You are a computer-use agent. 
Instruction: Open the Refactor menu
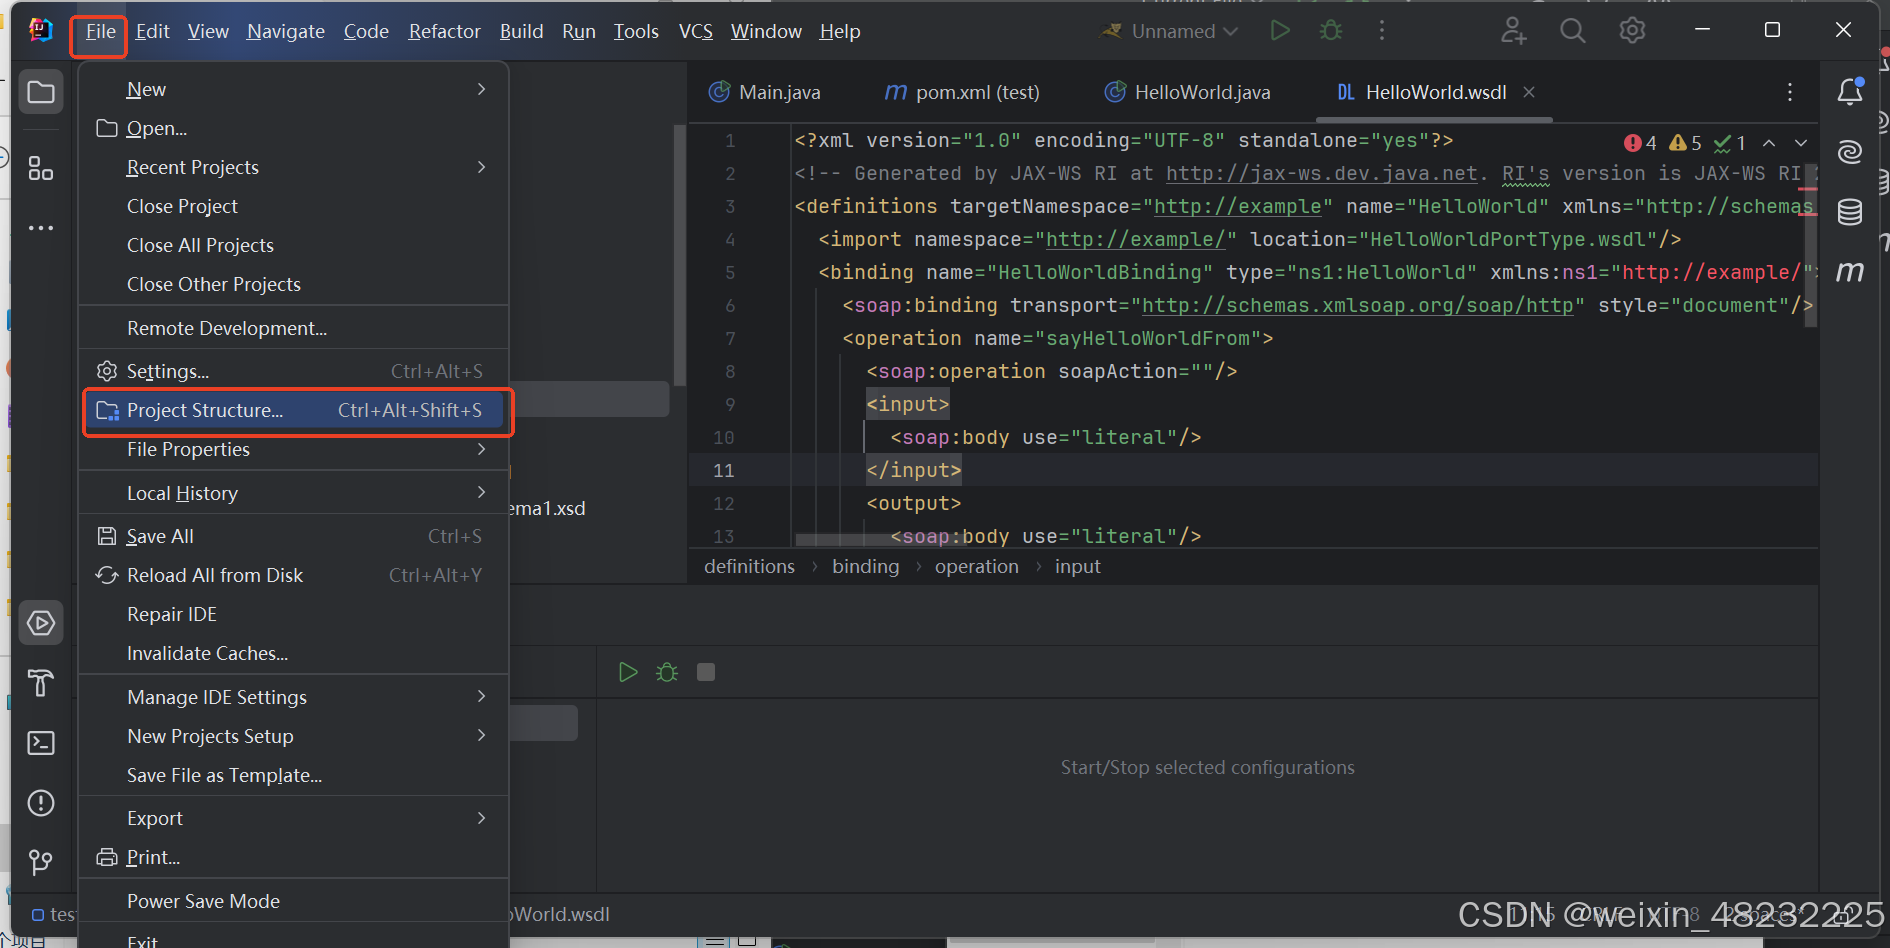coord(444,31)
